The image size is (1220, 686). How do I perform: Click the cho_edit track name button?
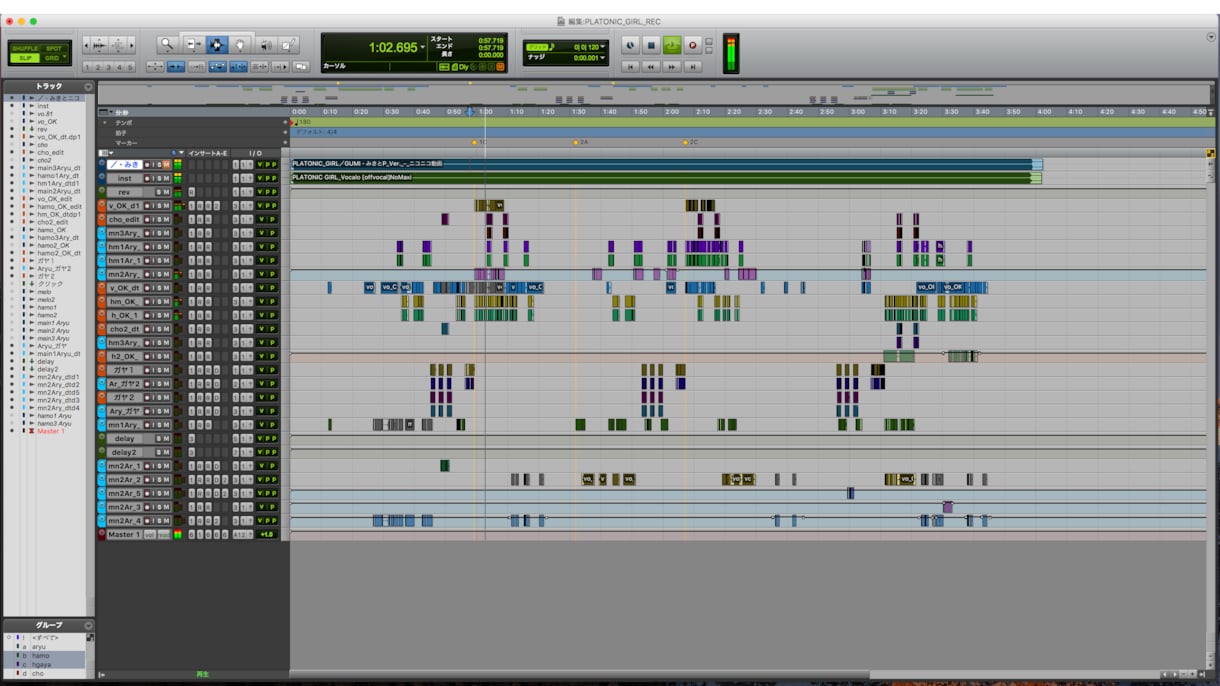[x=124, y=219]
